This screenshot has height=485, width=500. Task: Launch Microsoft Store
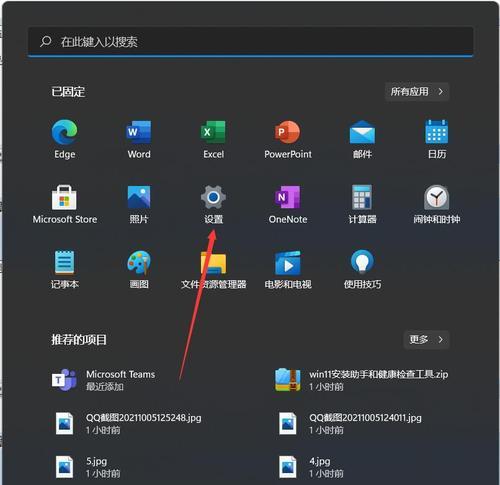point(64,197)
